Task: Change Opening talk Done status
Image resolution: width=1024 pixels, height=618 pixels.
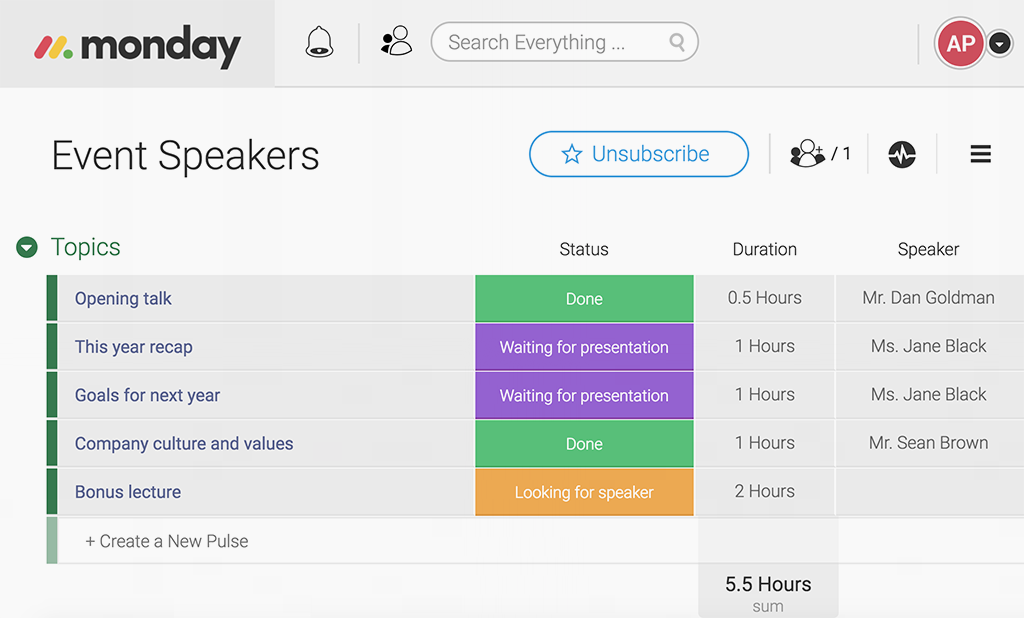Action: pos(584,299)
